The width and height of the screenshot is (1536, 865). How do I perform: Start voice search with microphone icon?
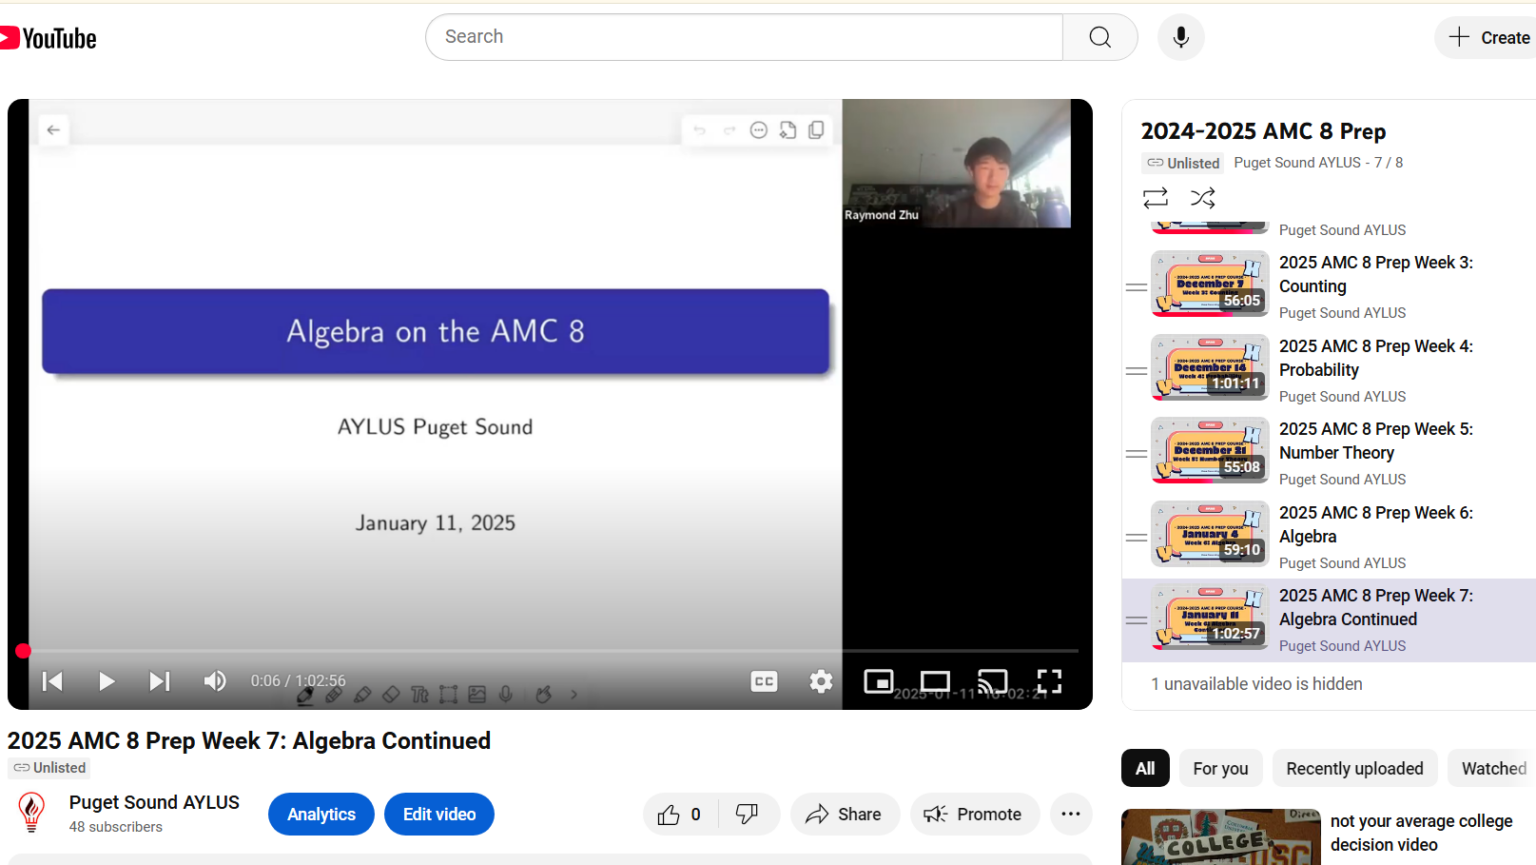(1181, 37)
